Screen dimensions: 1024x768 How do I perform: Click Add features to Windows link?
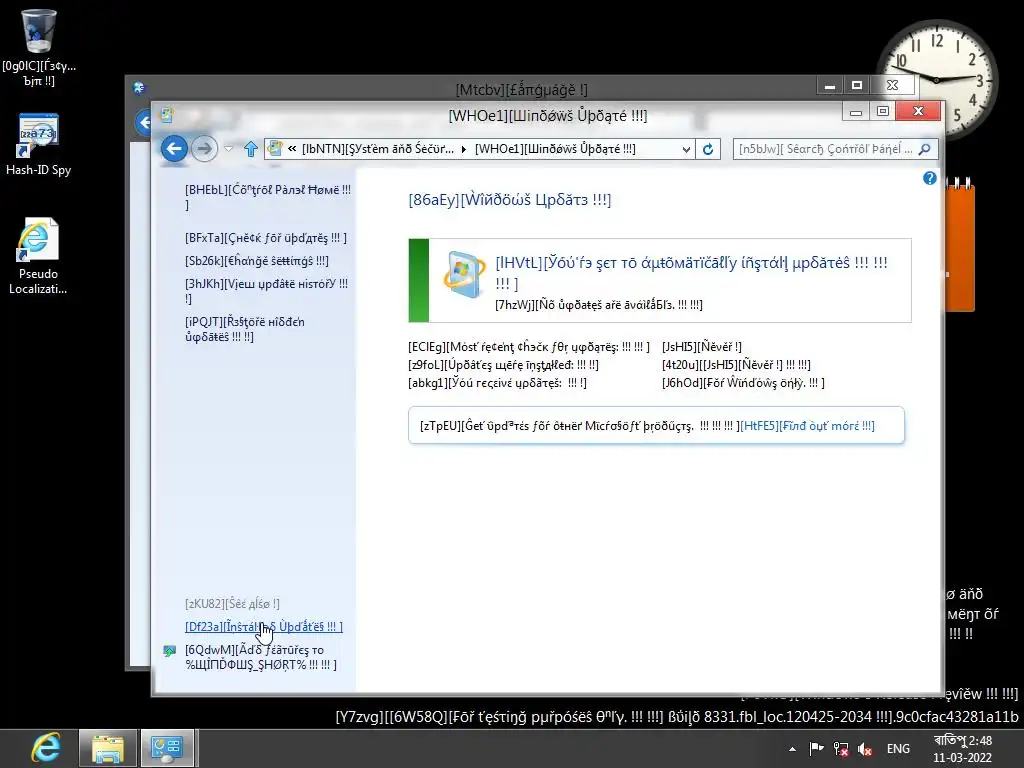[261, 657]
